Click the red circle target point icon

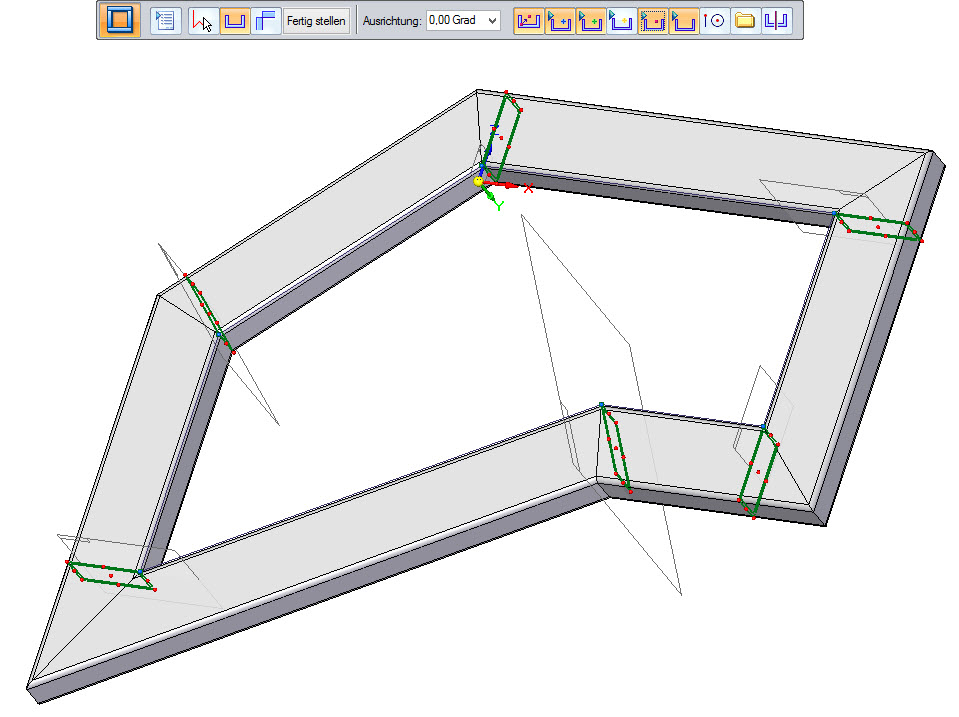tap(714, 20)
